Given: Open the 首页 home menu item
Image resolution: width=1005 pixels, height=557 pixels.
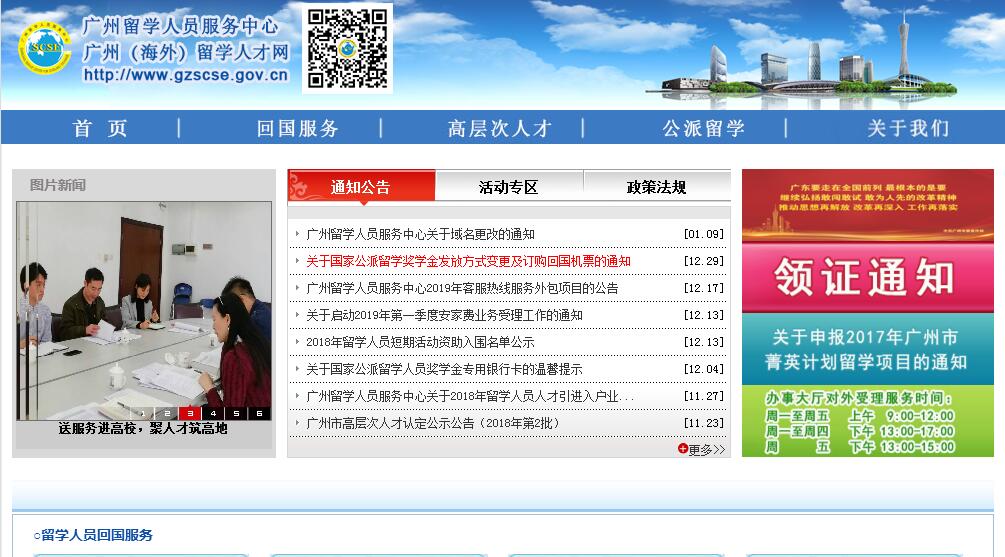Looking at the screenshot, I should click(x=101, y=128).
